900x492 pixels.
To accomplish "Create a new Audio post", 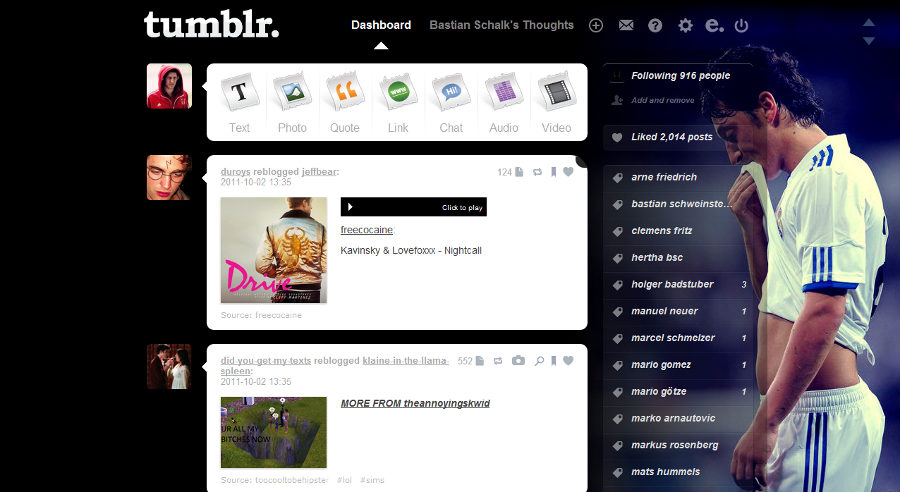I will tap(504, 103).
